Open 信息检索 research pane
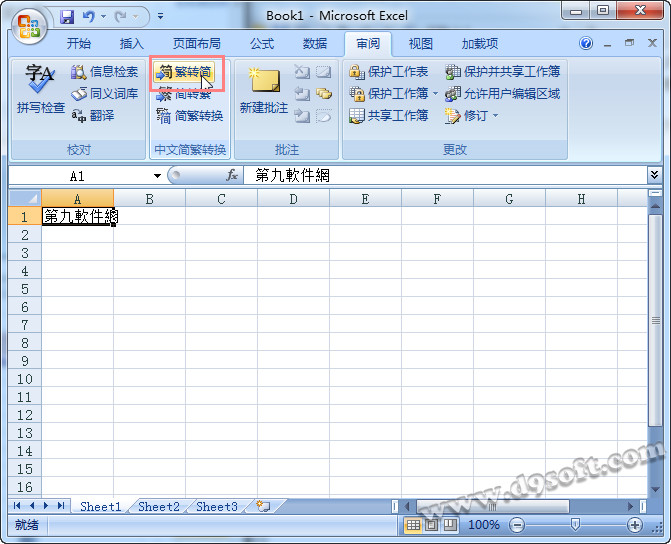Screen dimensions: 671x544 (x=104, y=71)
